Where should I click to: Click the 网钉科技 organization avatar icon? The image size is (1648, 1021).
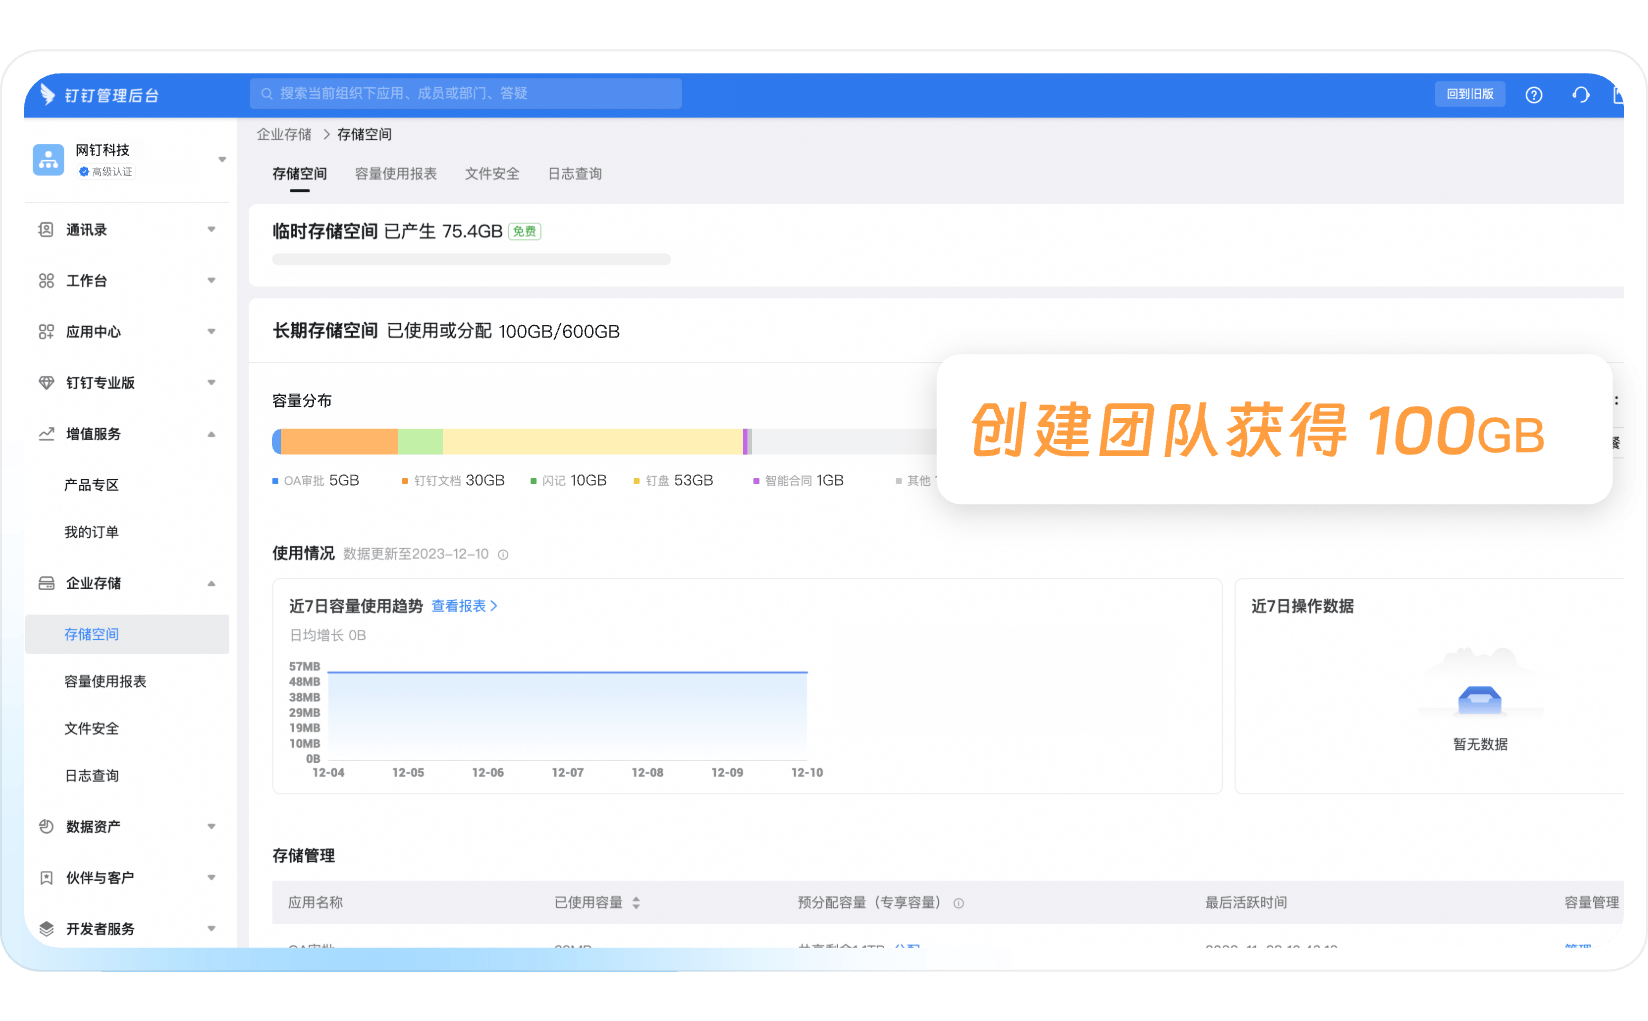coord(48,159)
